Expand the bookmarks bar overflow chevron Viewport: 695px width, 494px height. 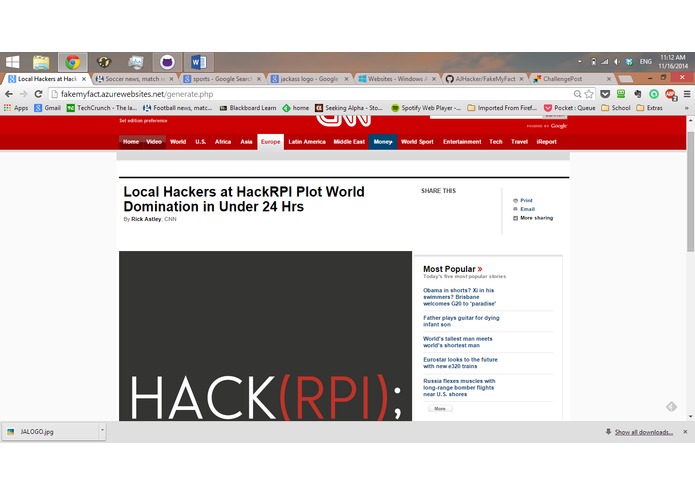[687, 108]
